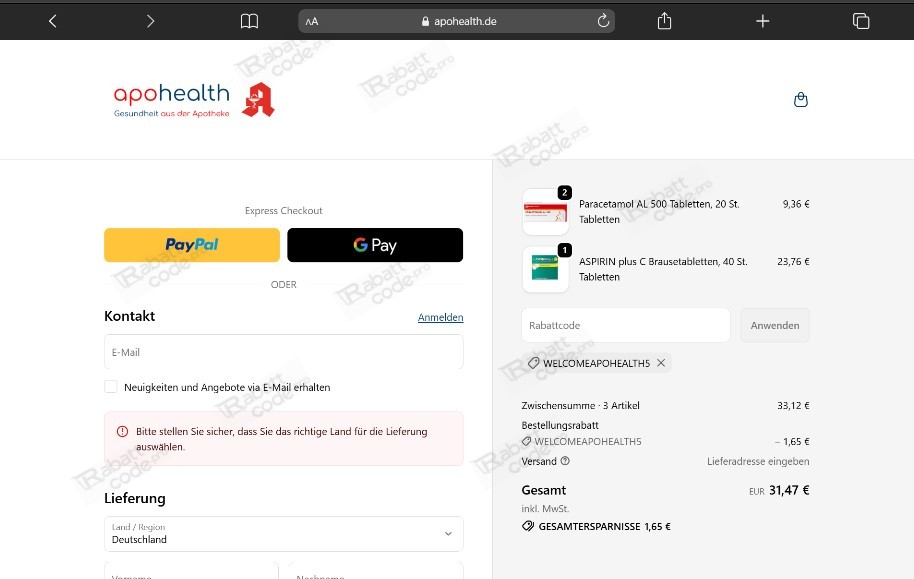This screenshot has height=579, width=914.
Task: Click the red warning icon in the alert
Action: coord(122,431)
